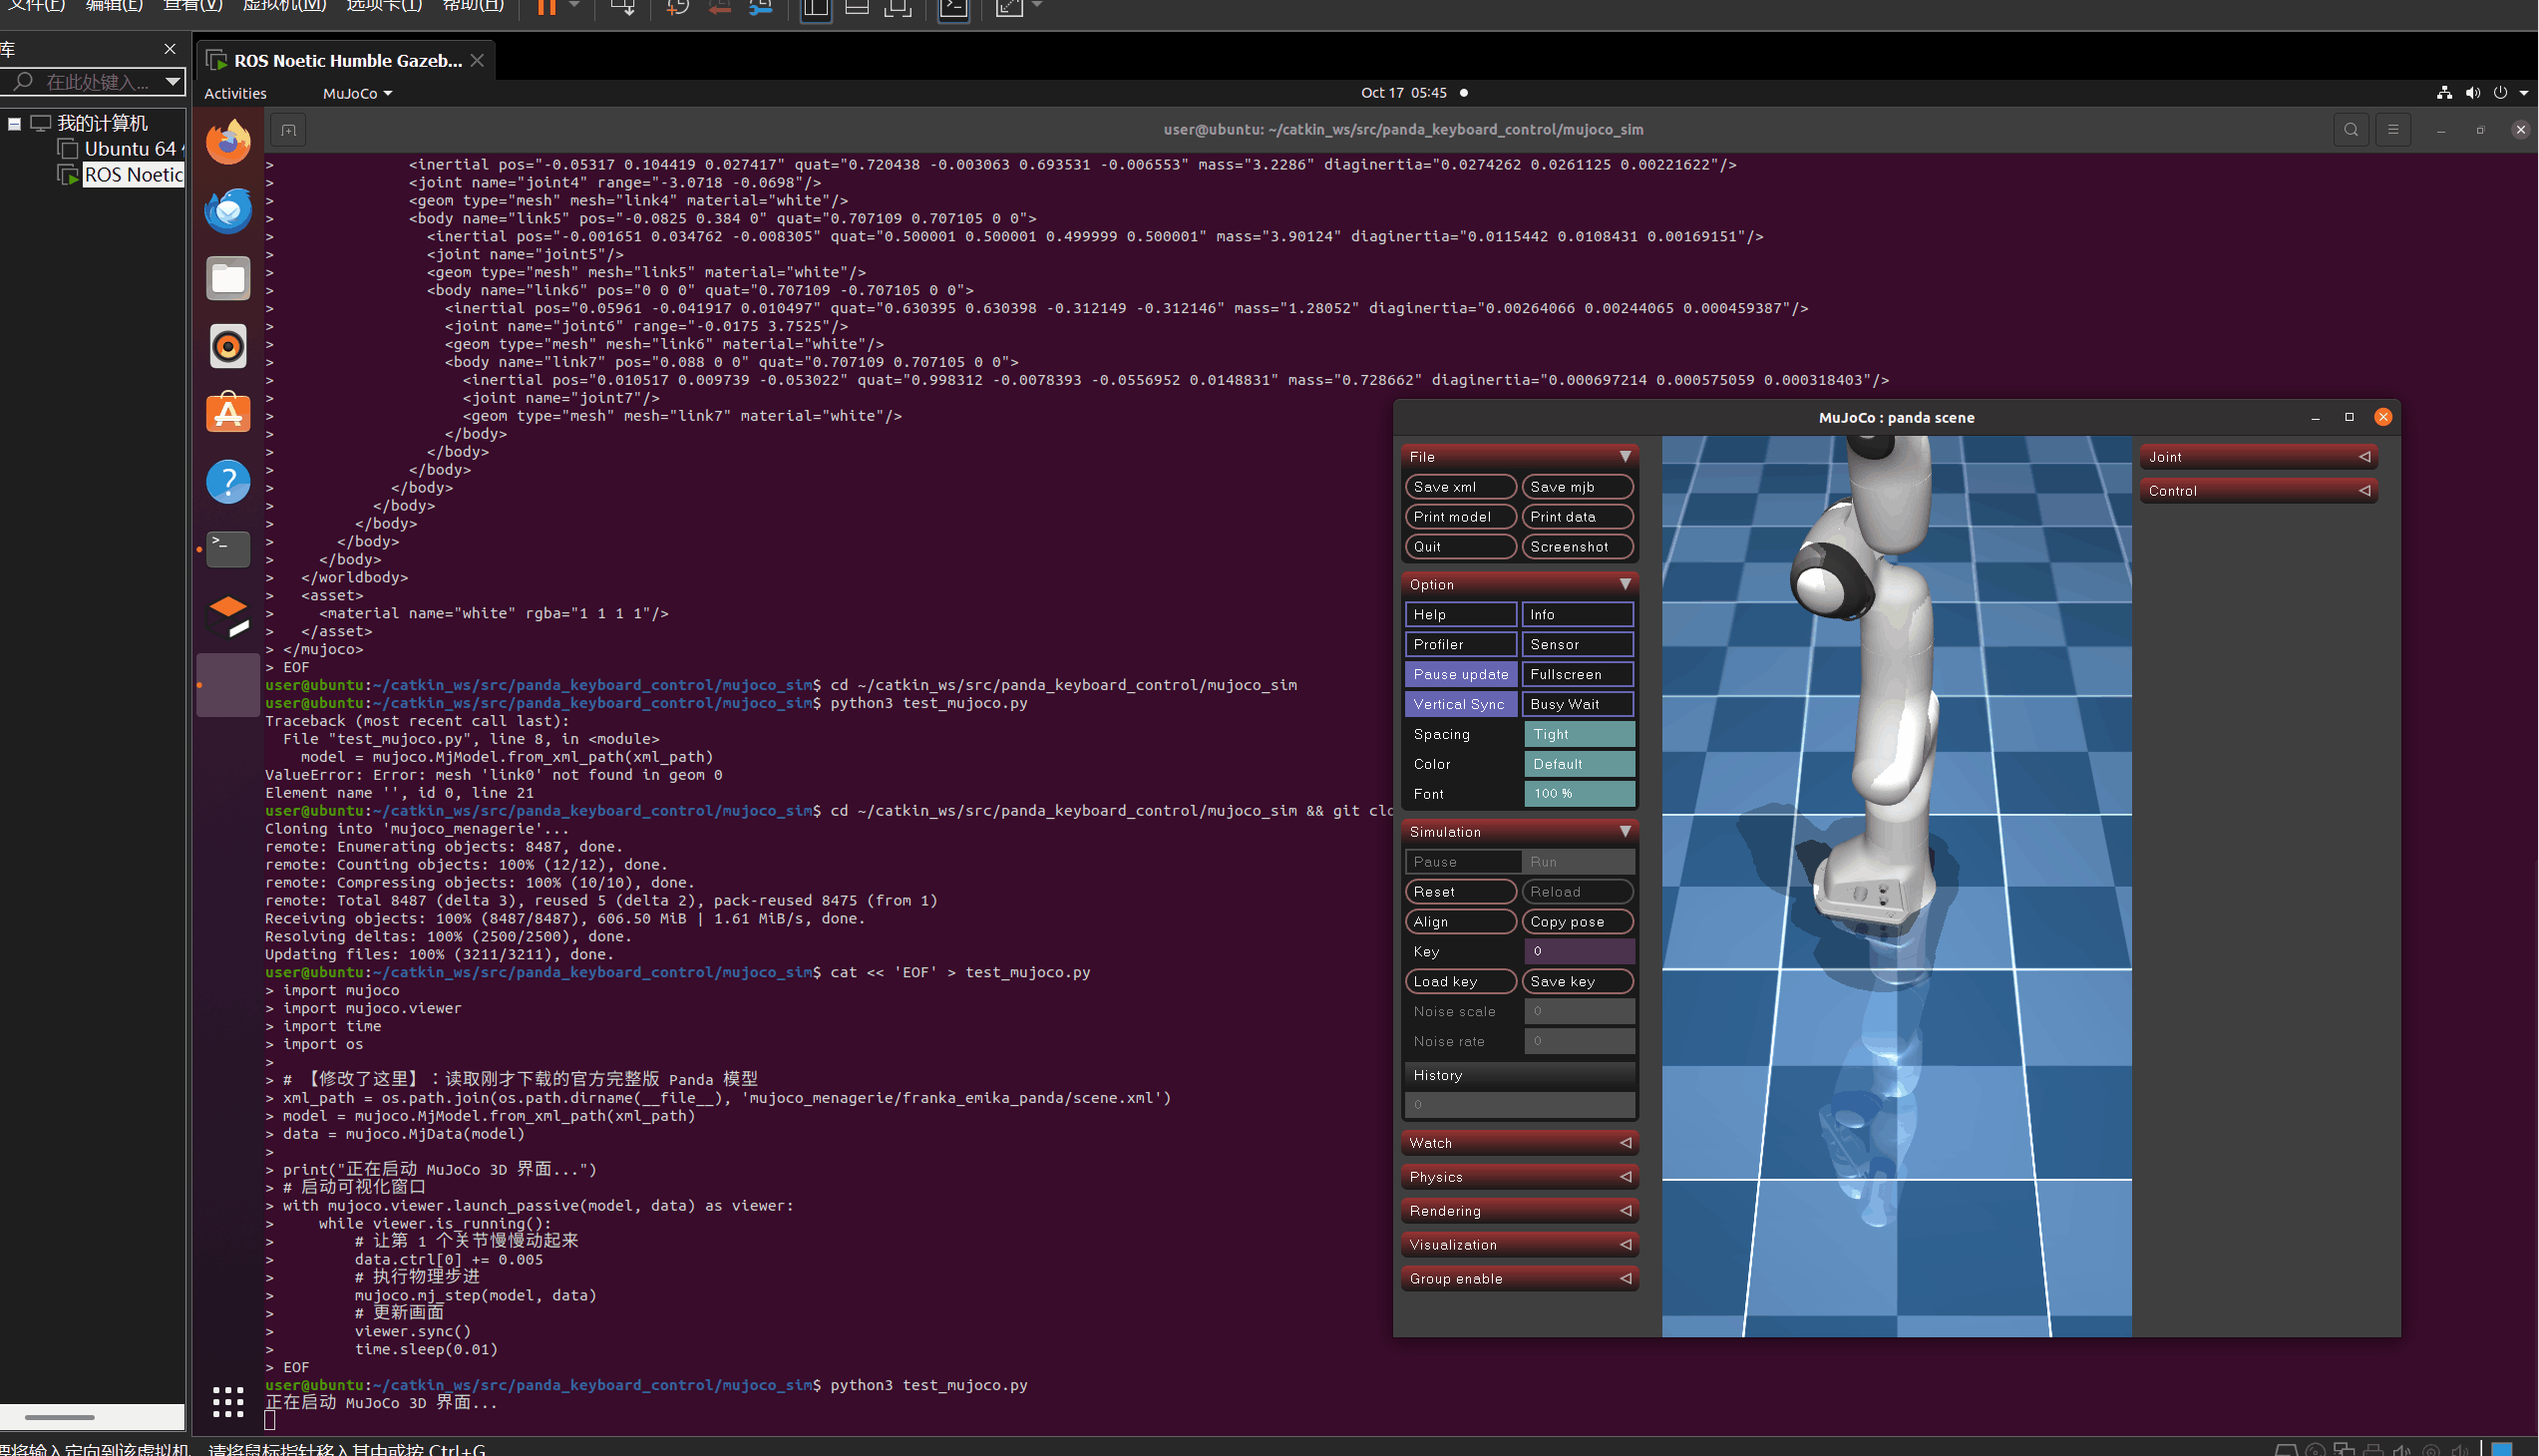2539x1456 pixels.
Task: Show the Info overlay
Action: [x=1577, y=614]
